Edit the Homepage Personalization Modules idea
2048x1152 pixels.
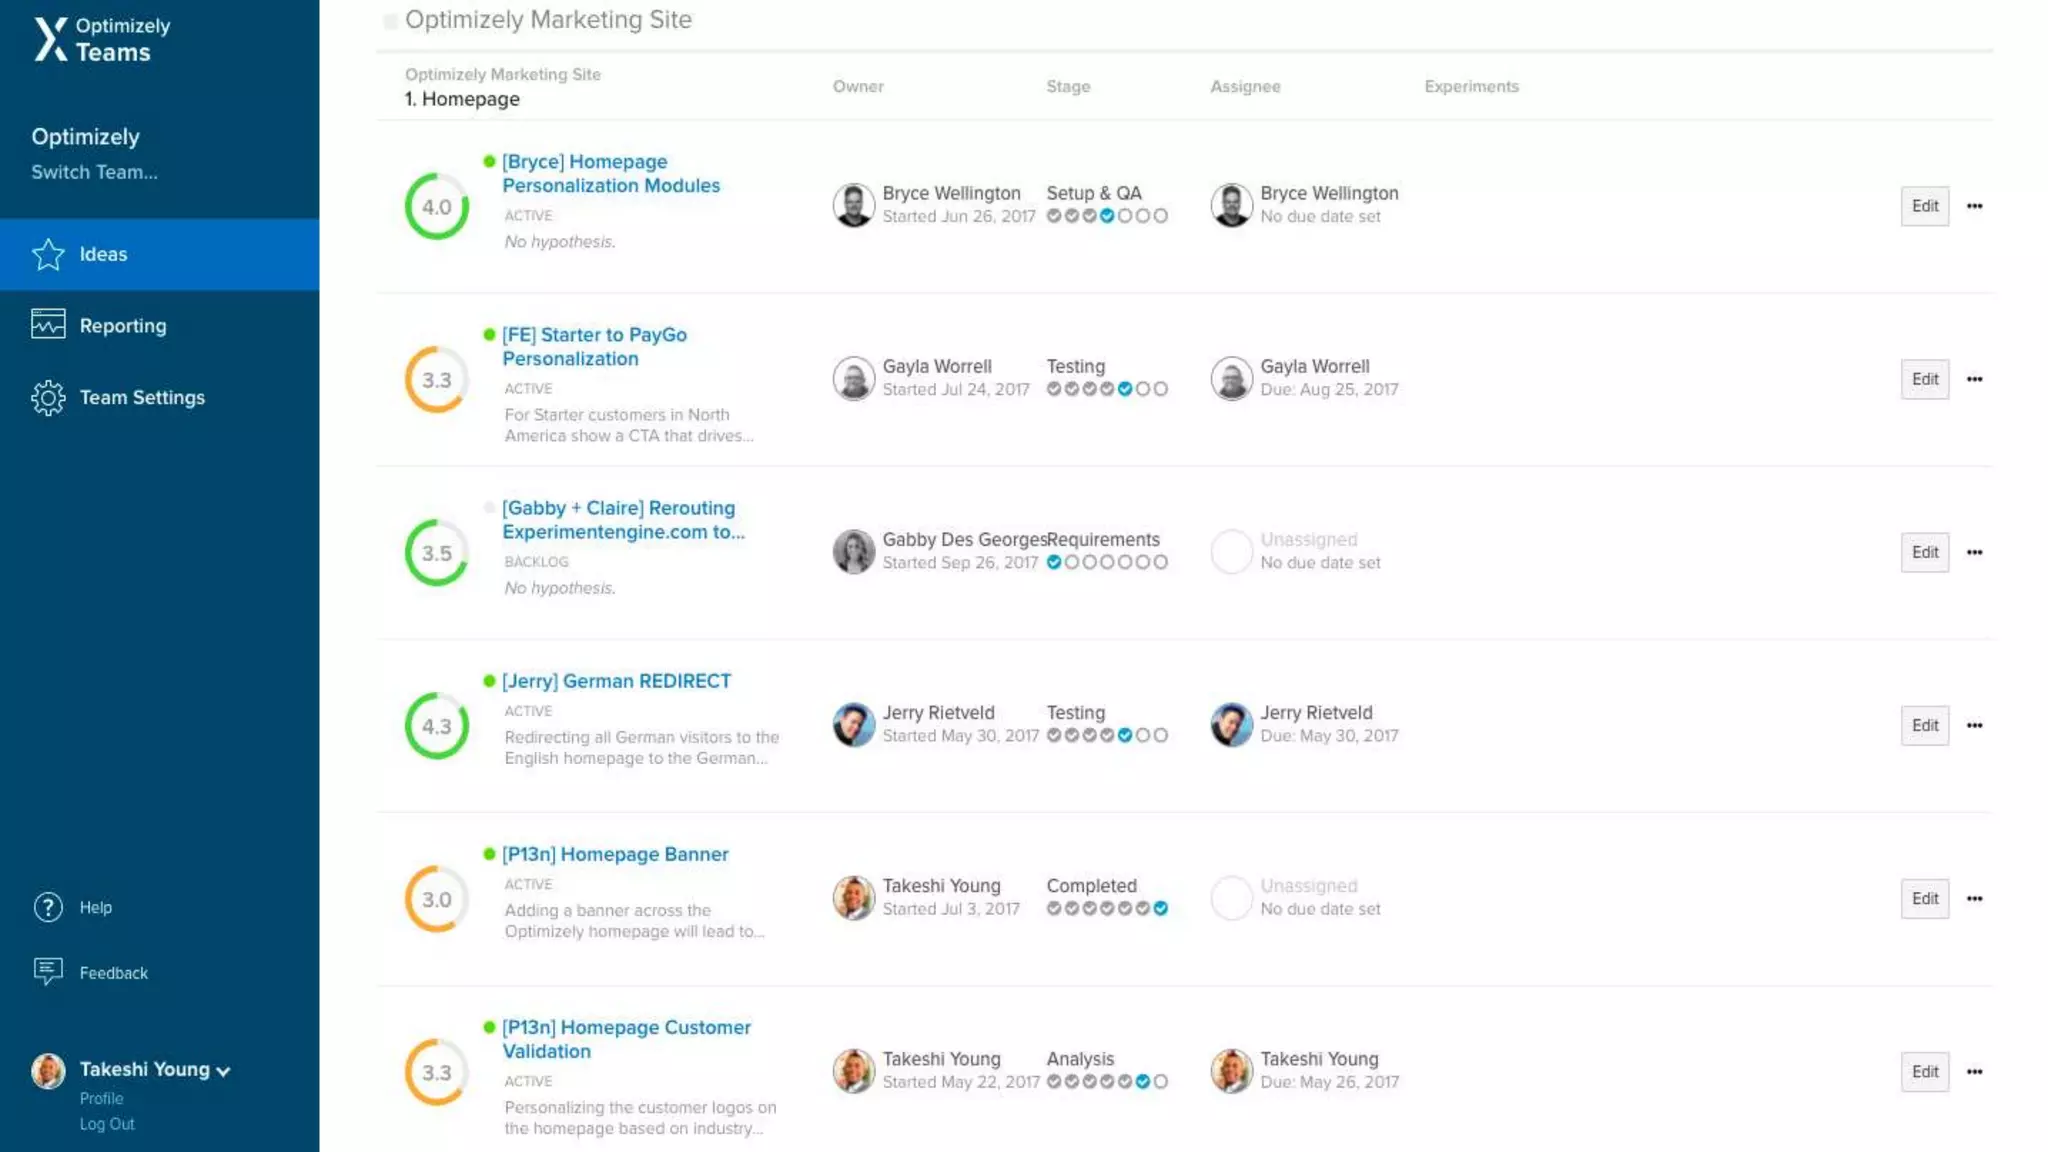1924,206
